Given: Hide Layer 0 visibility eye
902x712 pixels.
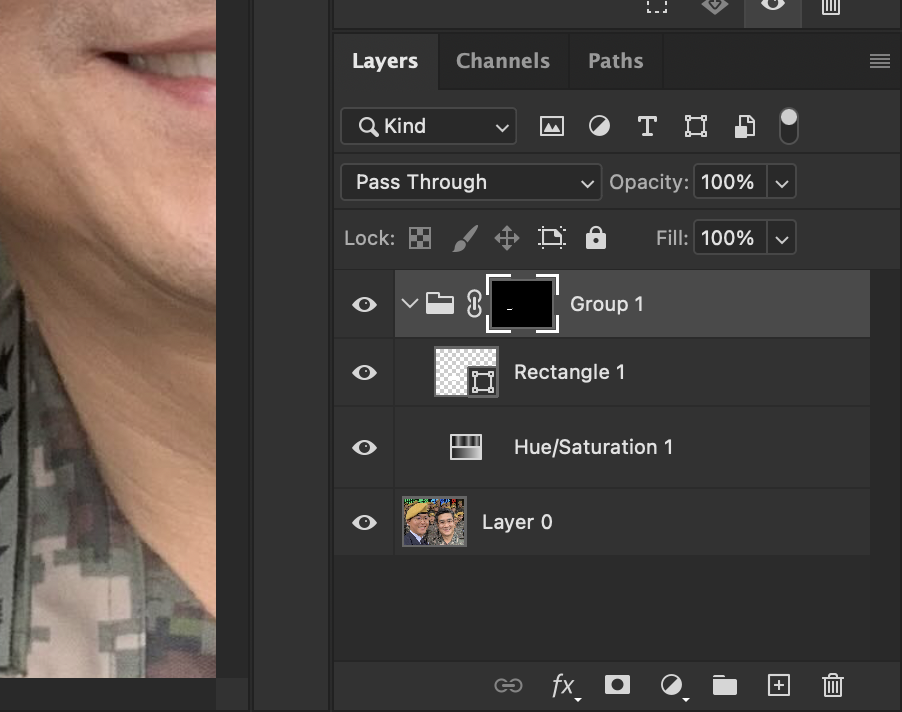Looking at the screenshot, I should coord(364,522).
